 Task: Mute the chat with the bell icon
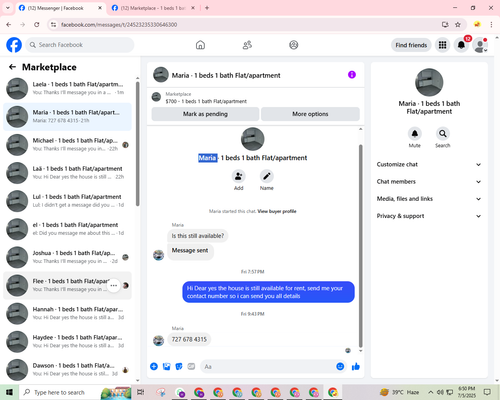415,134
